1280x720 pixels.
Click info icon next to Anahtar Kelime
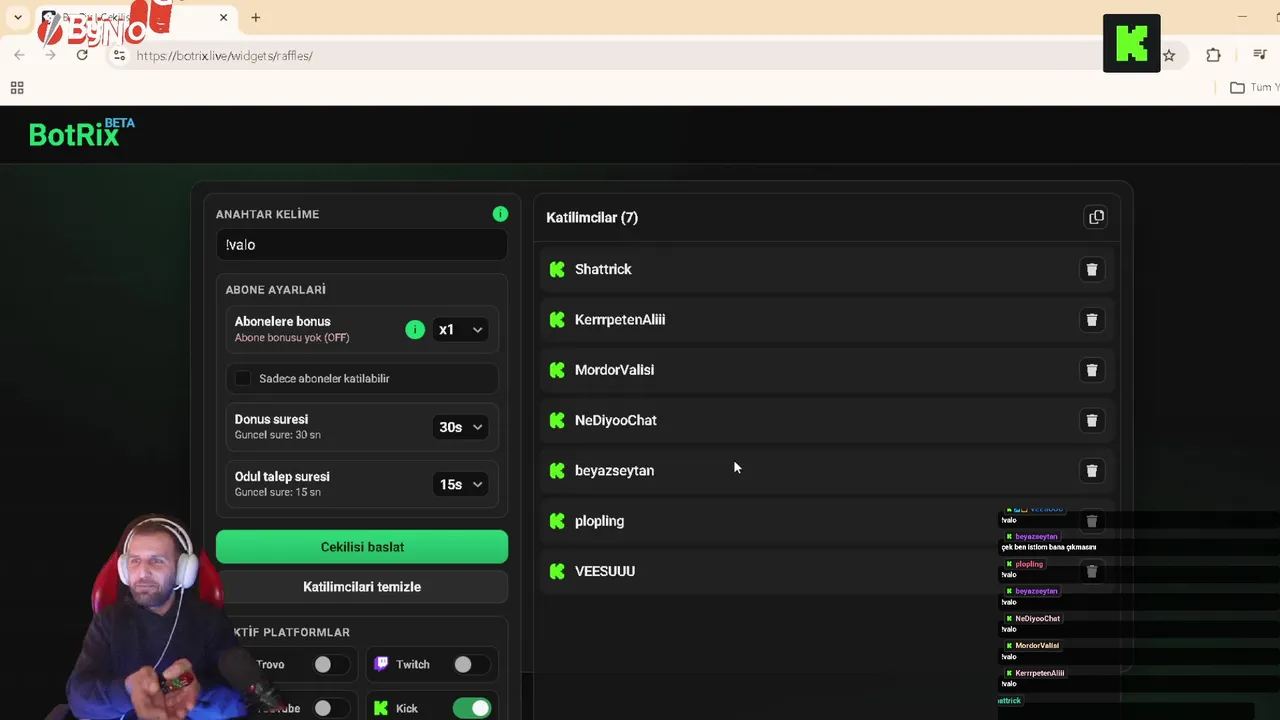[x=500, y=214]
